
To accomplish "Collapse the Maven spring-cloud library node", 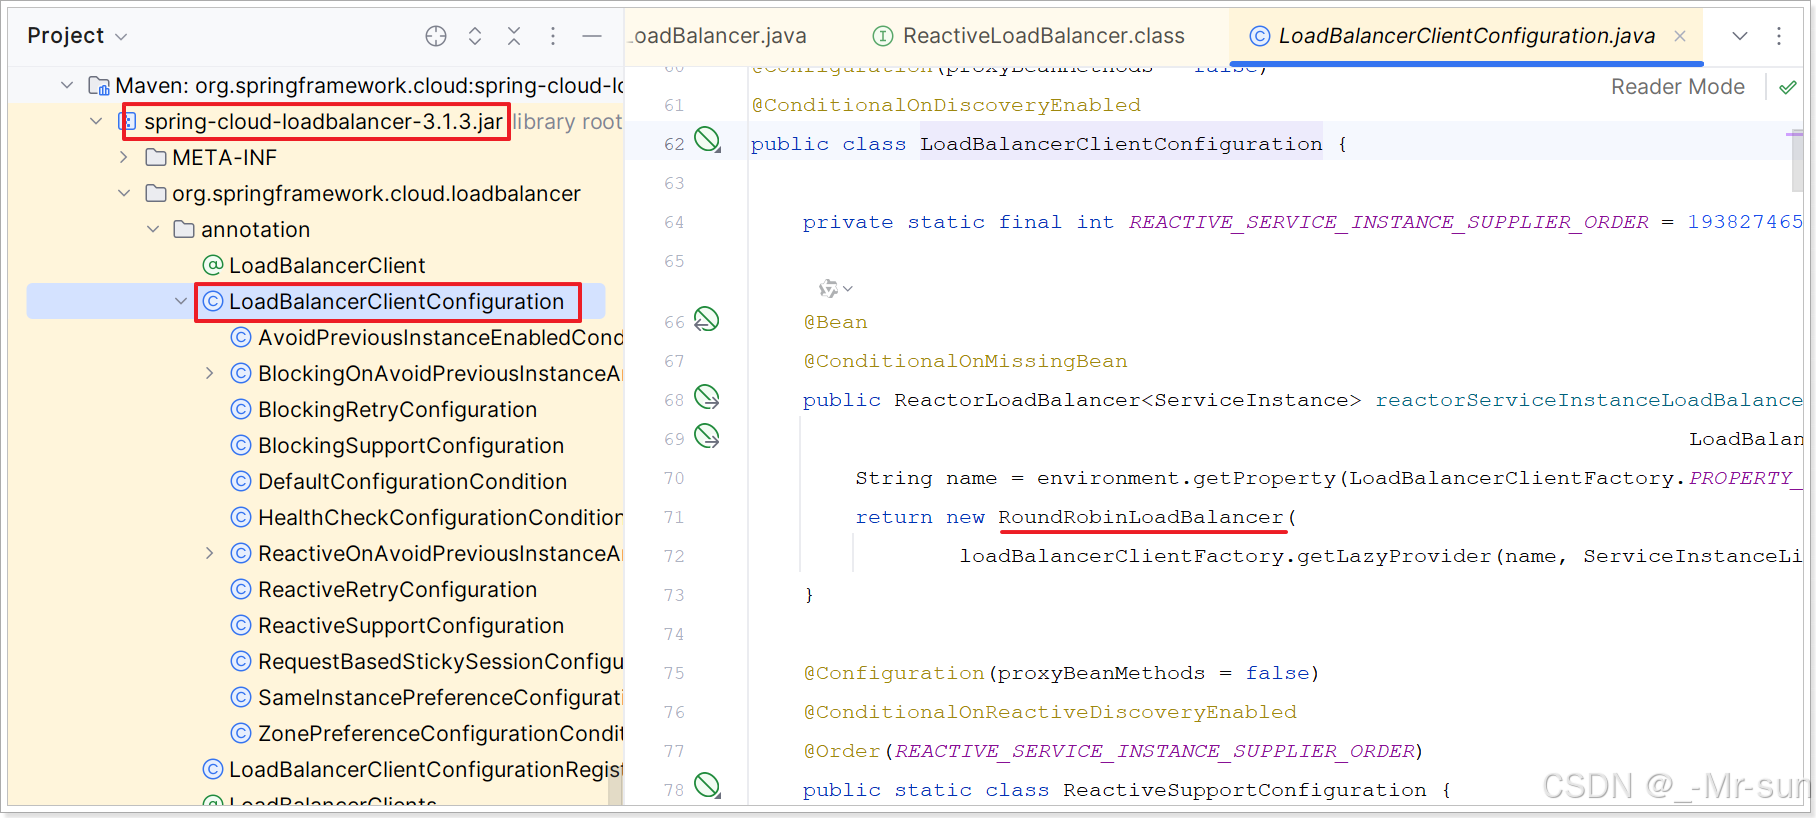I will tap(67, 86).
